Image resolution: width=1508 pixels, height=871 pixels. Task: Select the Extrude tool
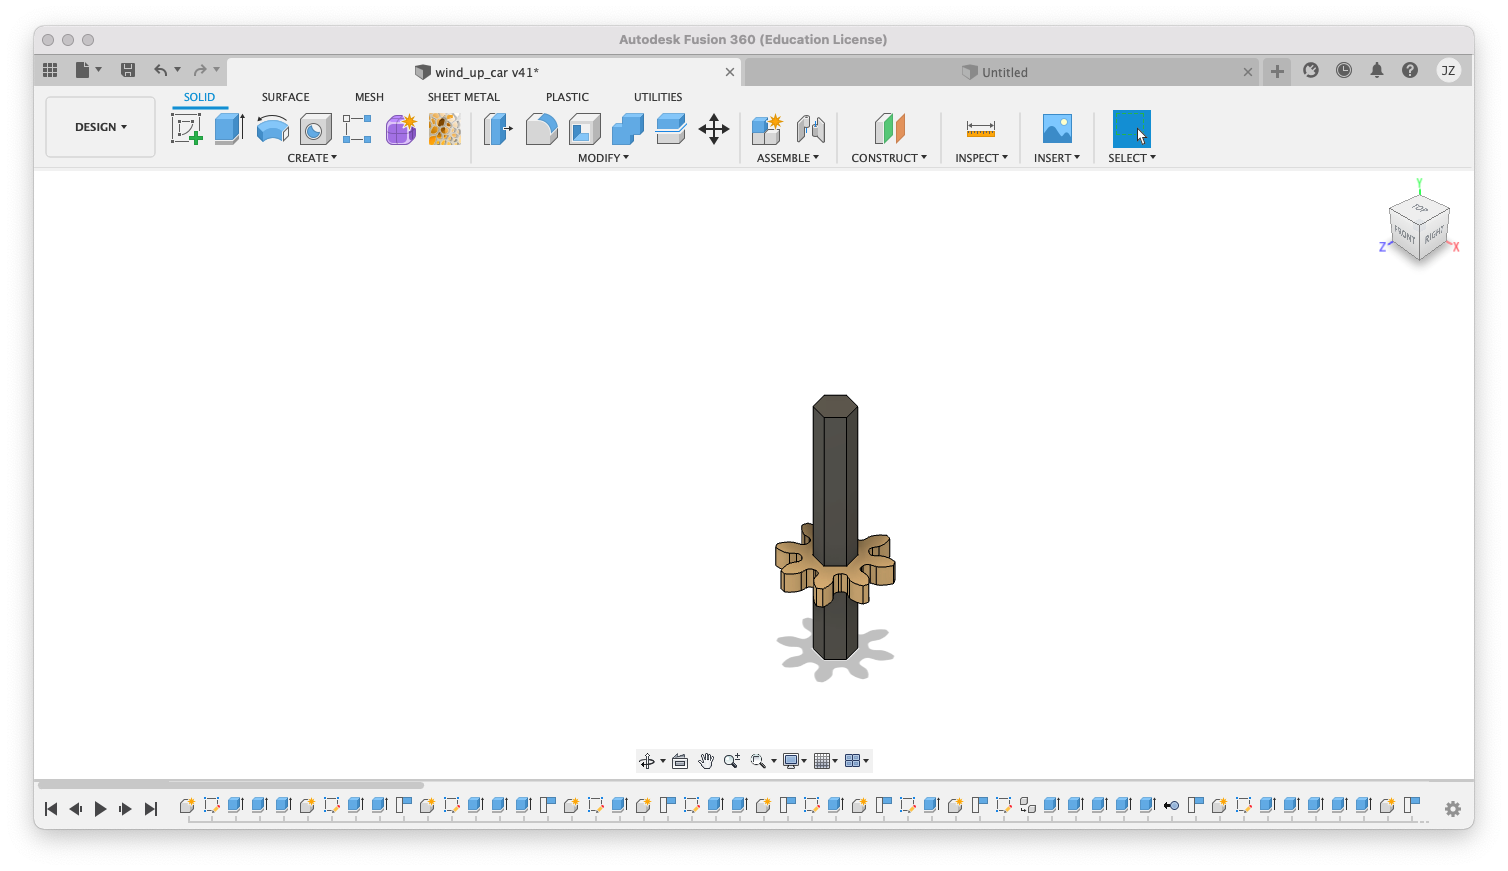point(230,129)
